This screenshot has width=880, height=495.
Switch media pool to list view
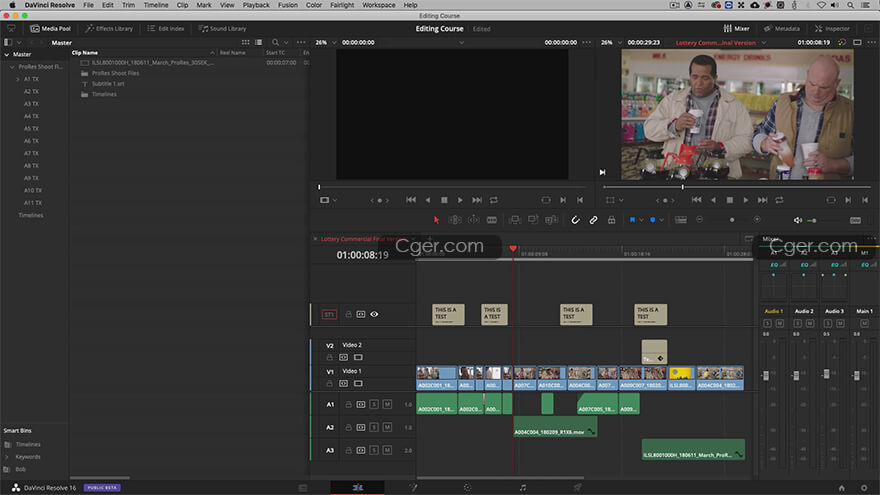pos(258,42)
